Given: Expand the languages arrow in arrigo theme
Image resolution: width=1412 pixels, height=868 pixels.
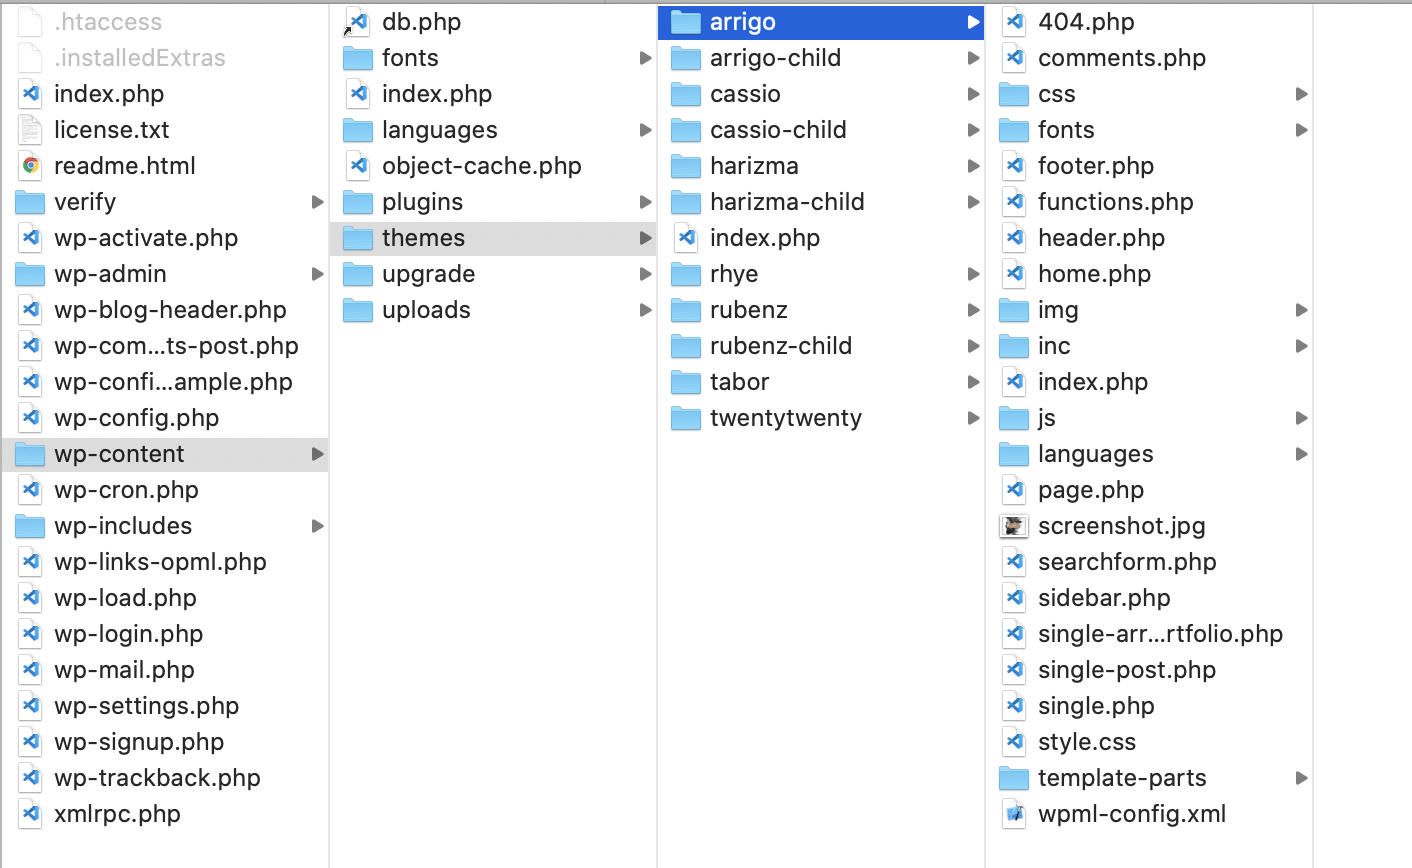Looking at the screenshot, I should coord(1301,454).
